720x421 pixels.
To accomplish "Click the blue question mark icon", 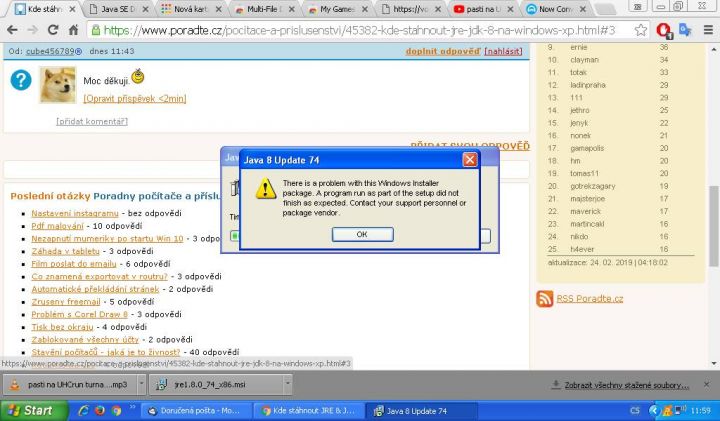I will tap(21, 80).
